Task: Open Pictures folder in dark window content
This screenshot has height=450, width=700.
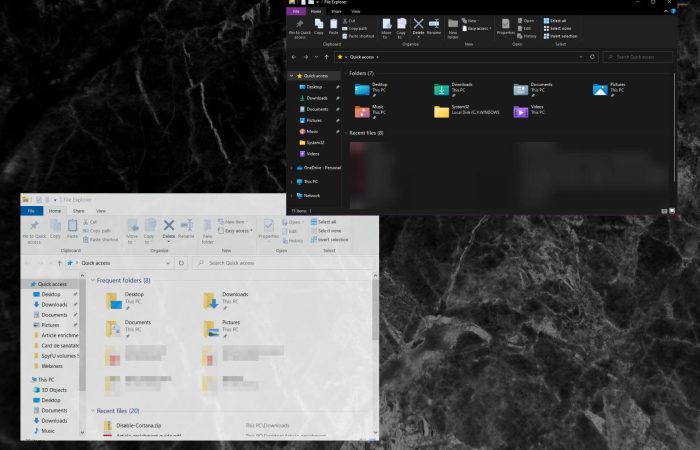Action: (609, 90)
